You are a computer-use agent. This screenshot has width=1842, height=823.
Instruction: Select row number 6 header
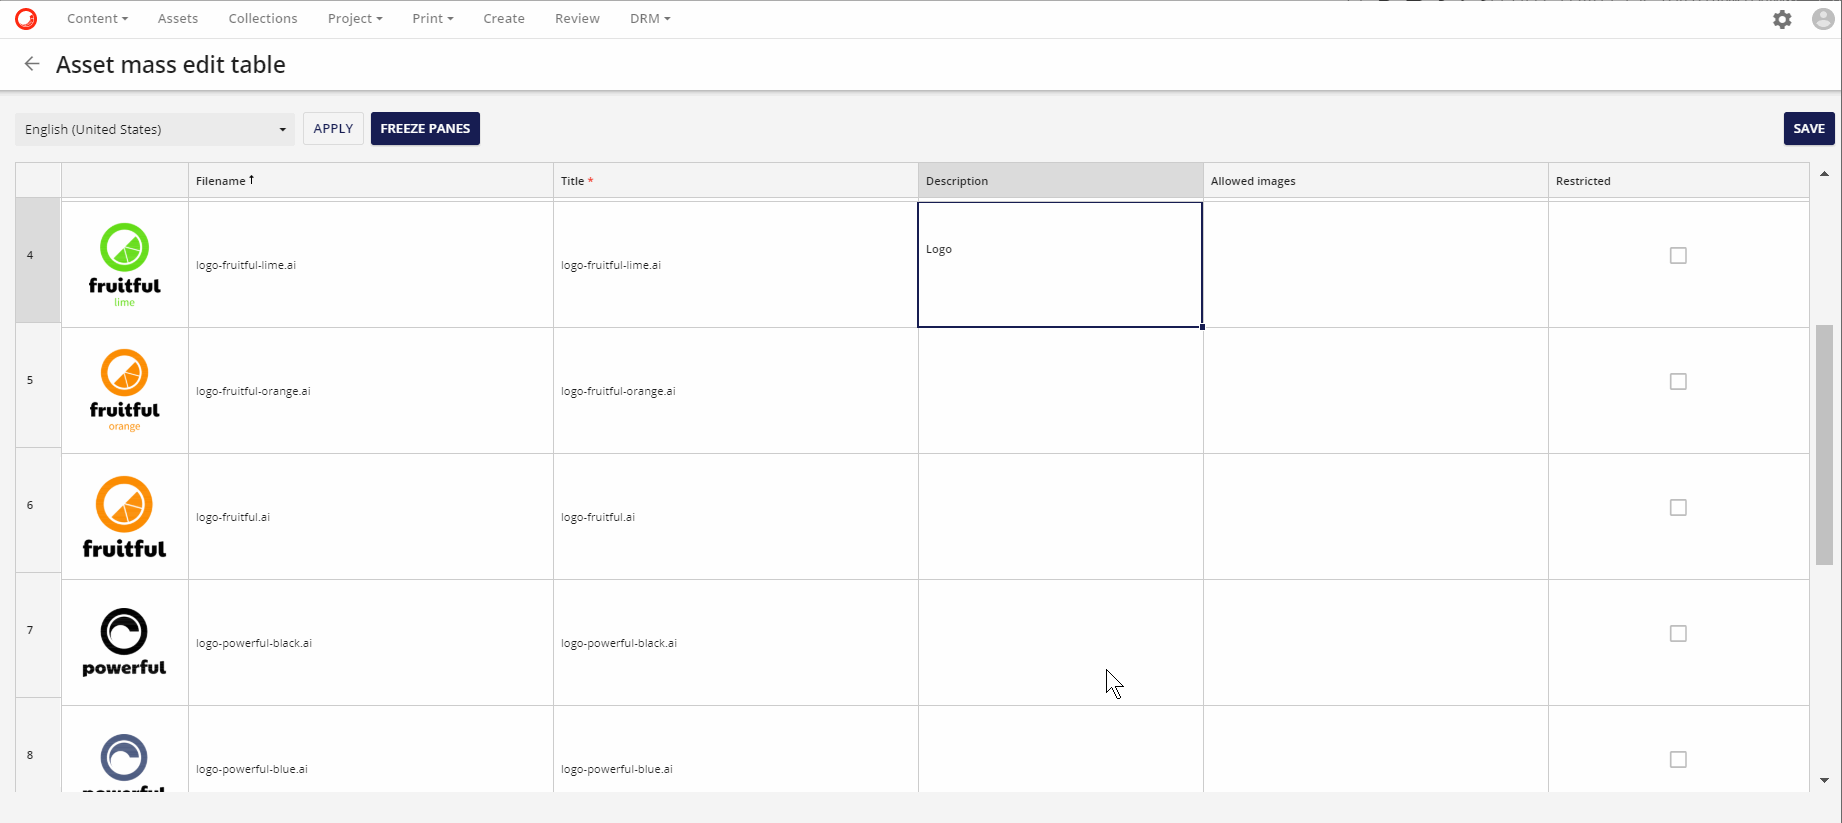coord(38,510)
